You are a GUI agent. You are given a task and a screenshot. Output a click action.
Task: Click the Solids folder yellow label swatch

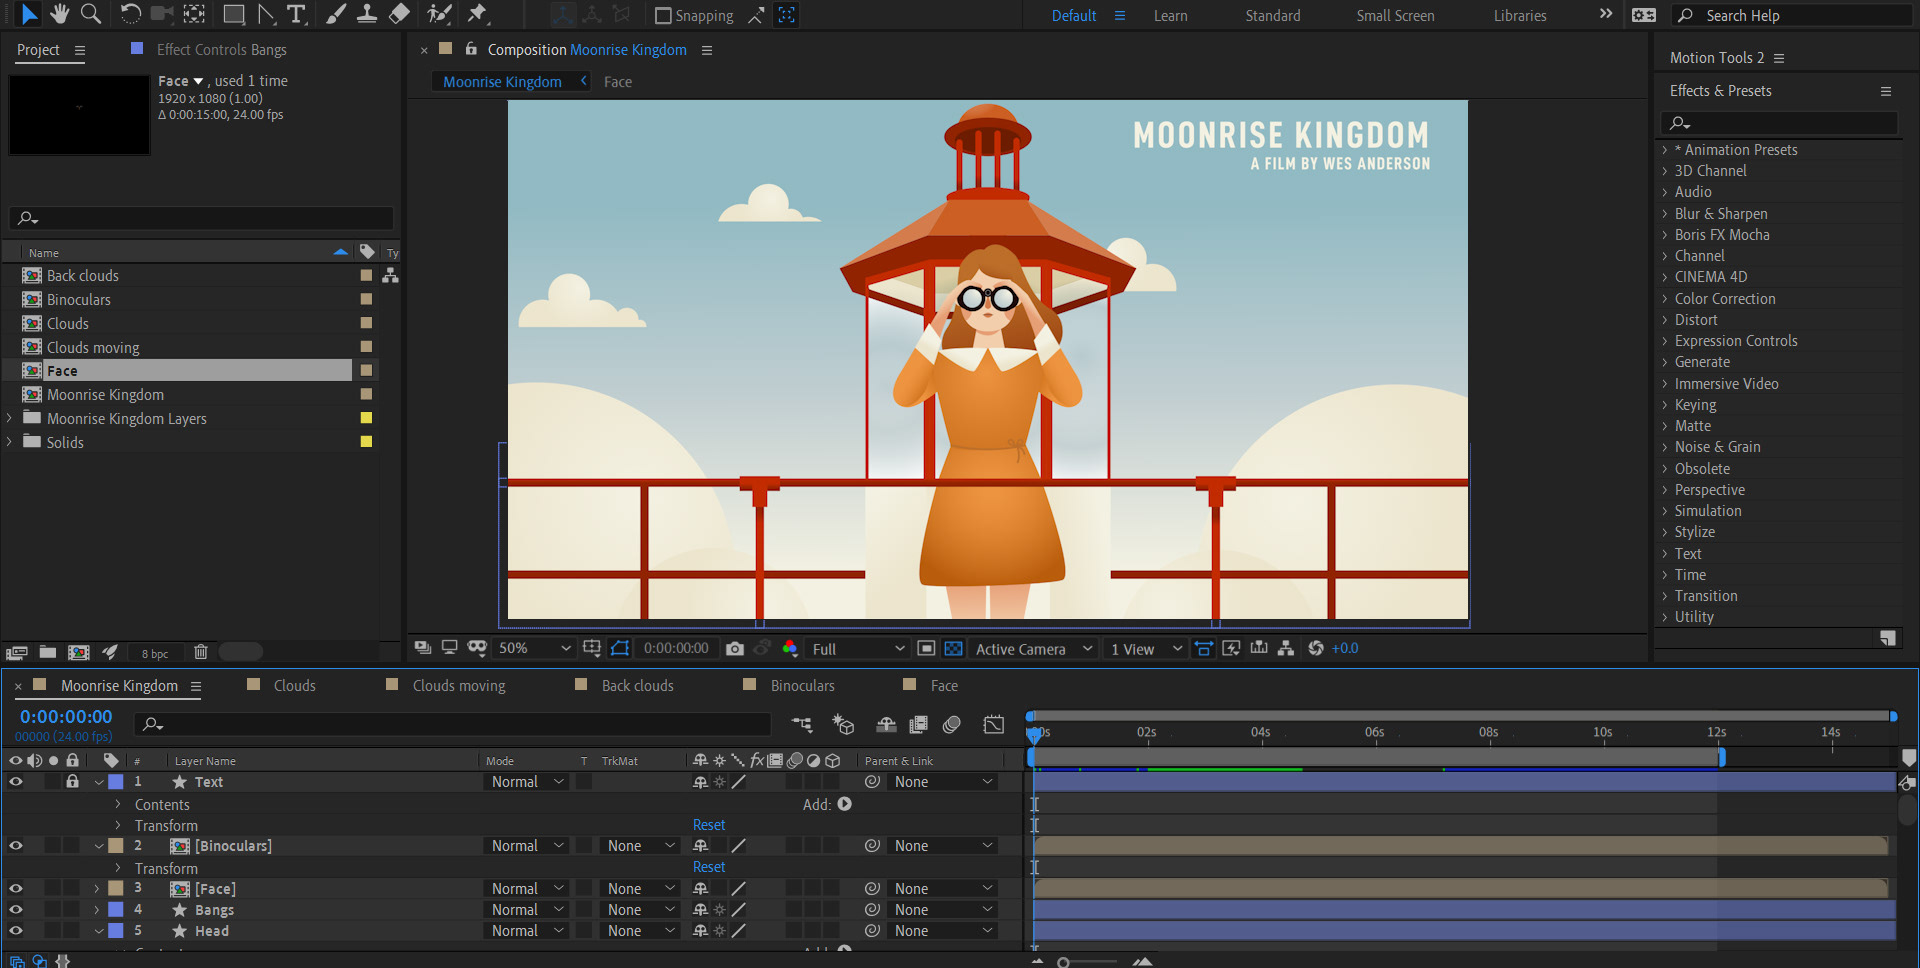tap(366, 442)
